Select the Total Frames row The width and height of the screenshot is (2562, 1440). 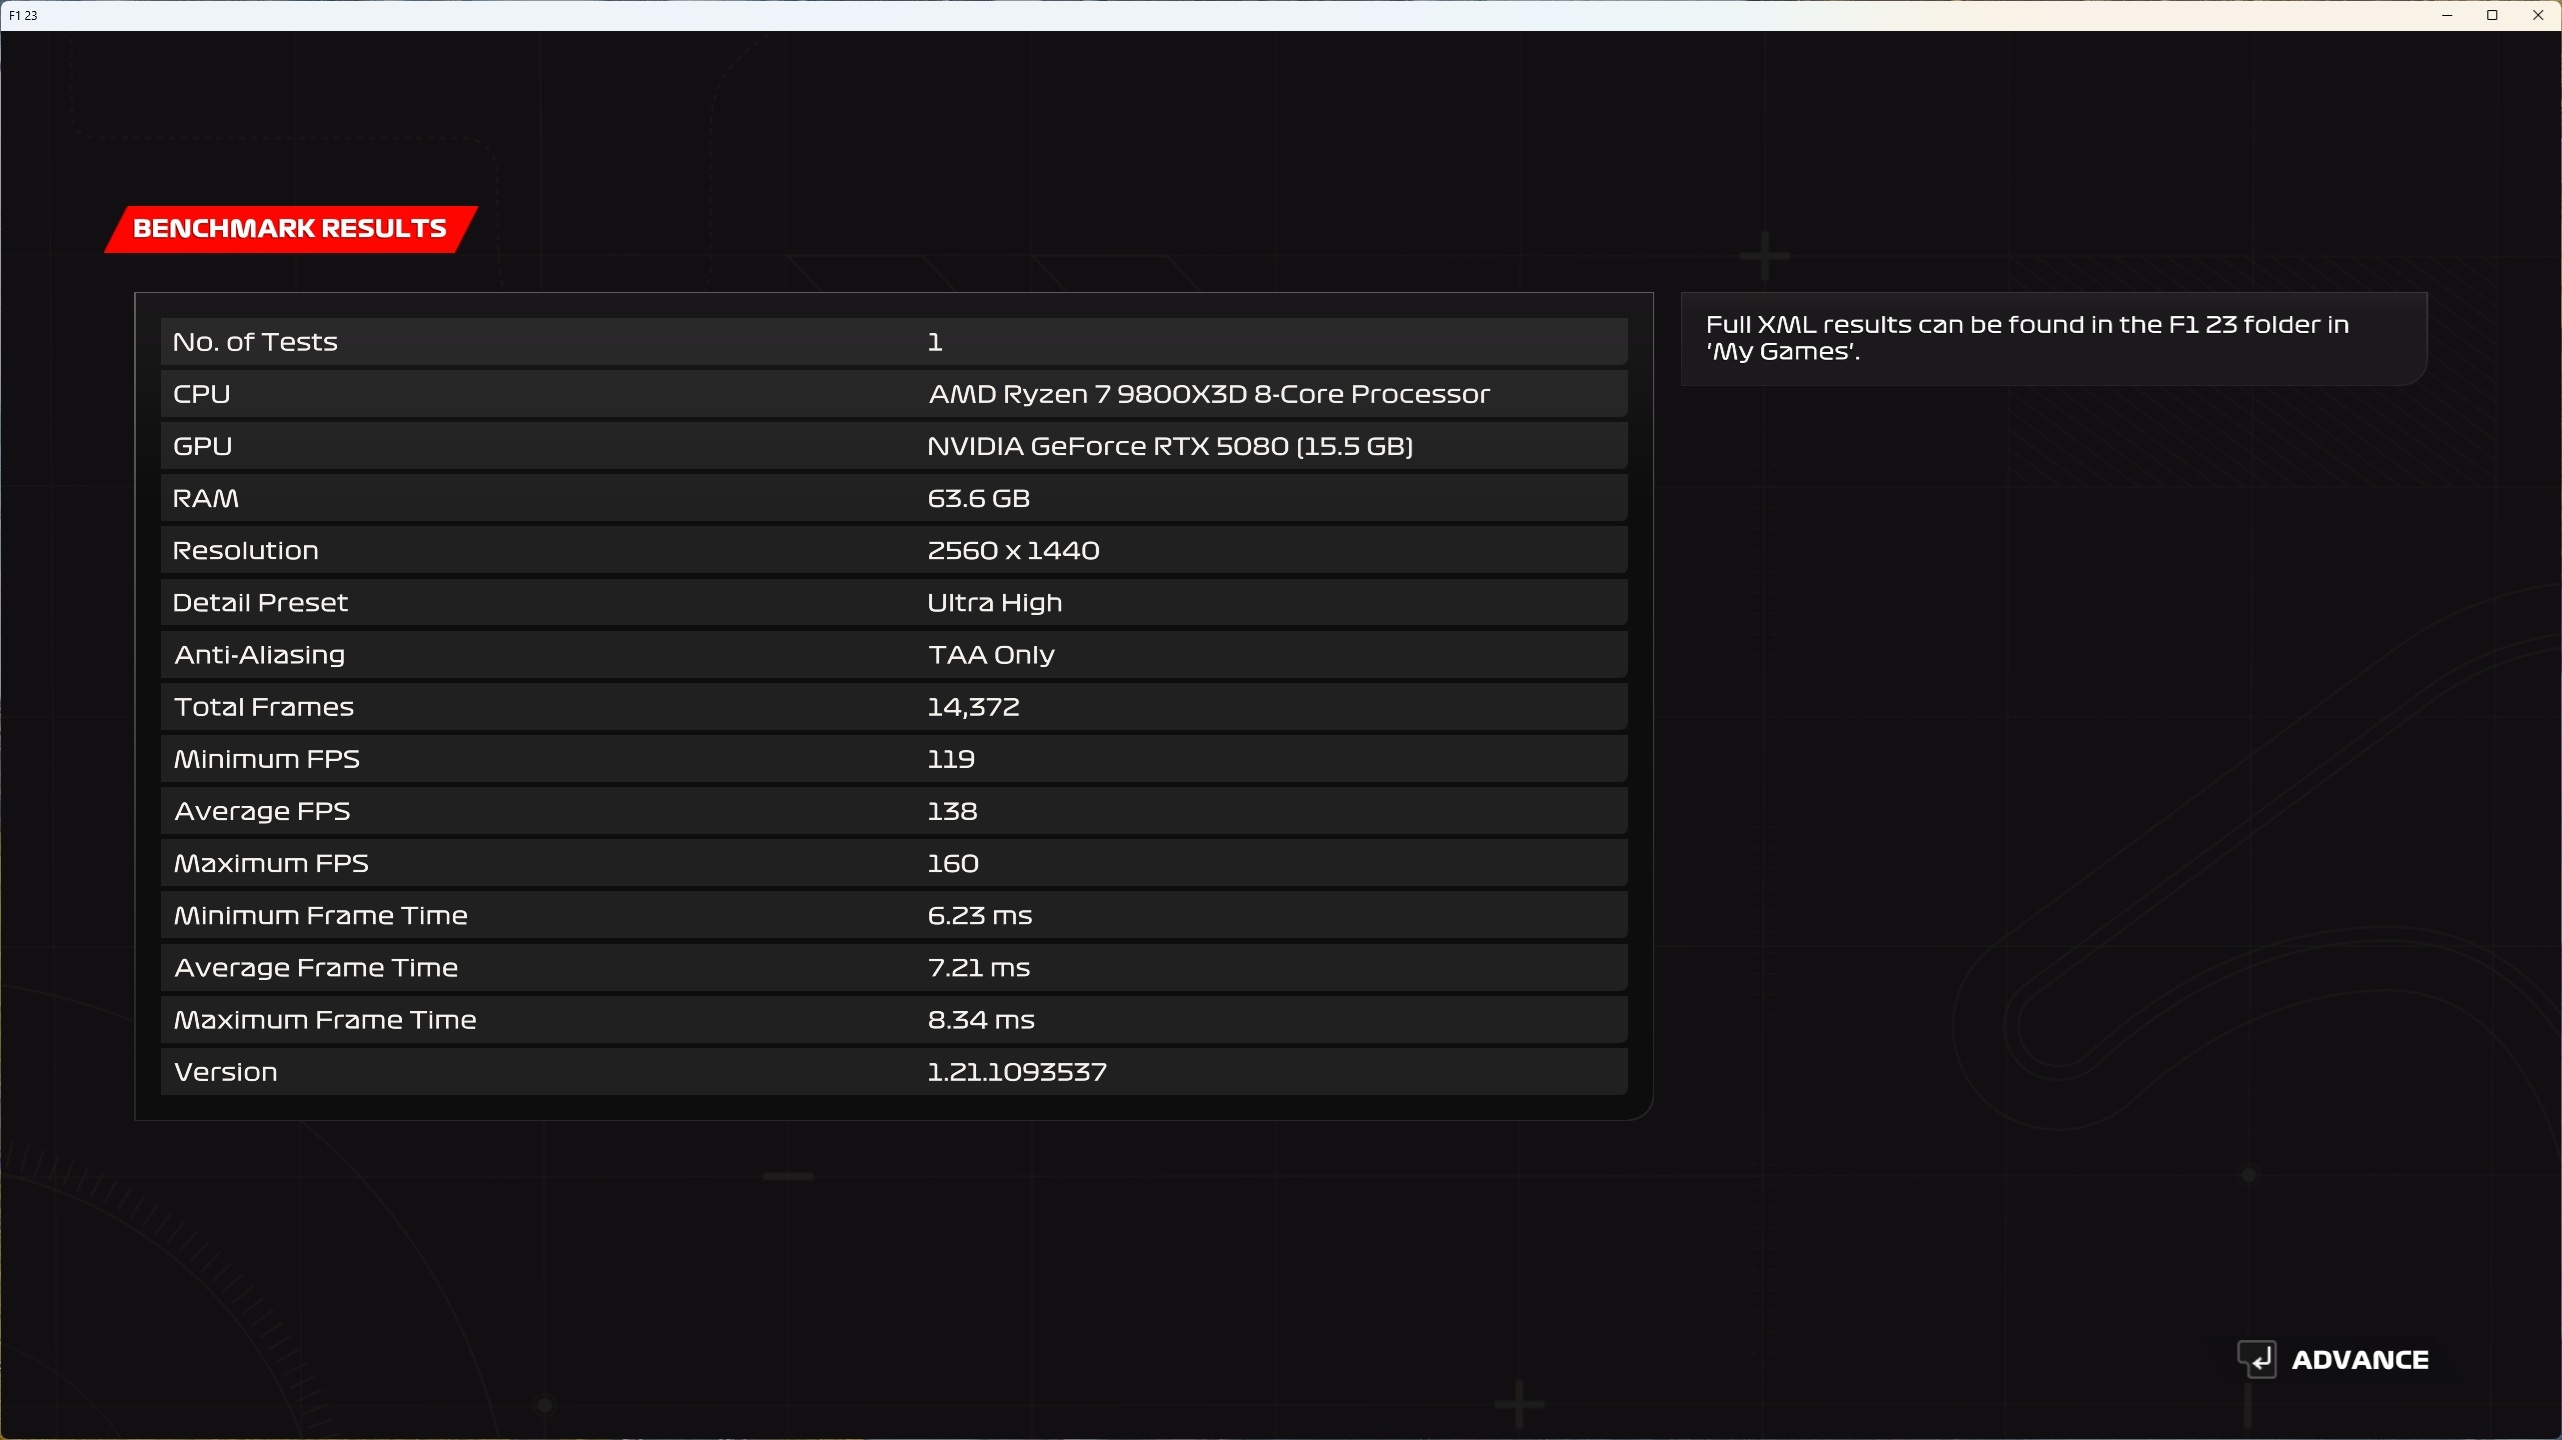click(893, 707)
